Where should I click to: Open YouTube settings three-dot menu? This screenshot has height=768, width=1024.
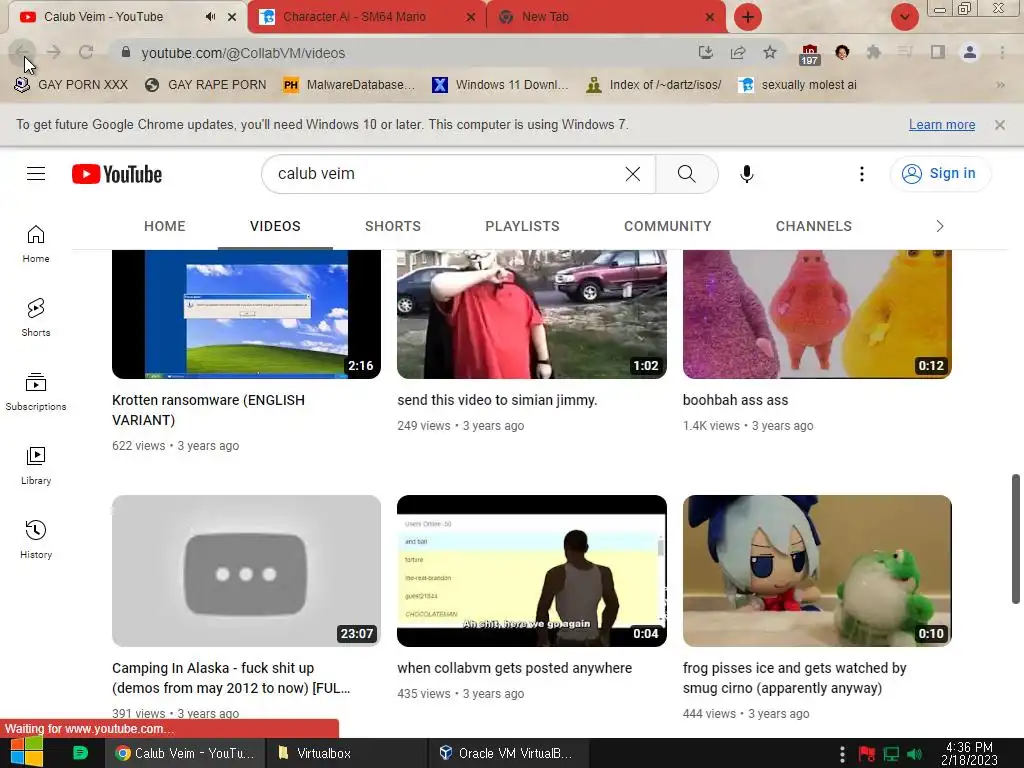tap(861, 174)
